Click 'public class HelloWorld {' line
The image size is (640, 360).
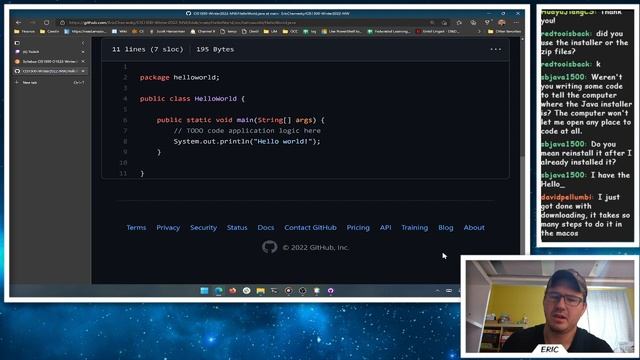point(192,99)
